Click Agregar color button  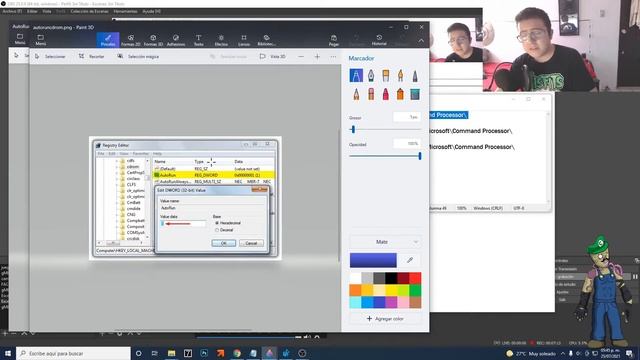coord(384,319)
